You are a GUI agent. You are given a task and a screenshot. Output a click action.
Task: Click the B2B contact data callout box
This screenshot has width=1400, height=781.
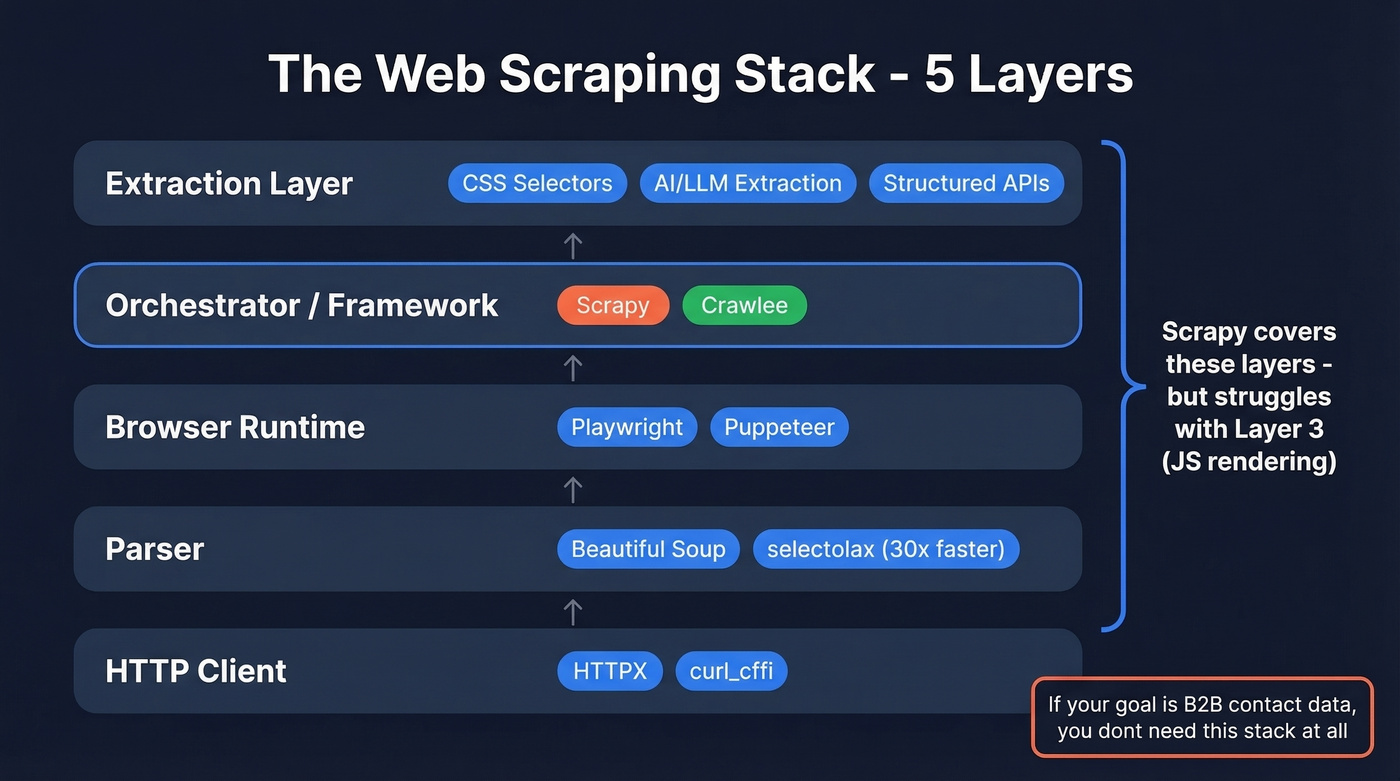pos(1202,717)
